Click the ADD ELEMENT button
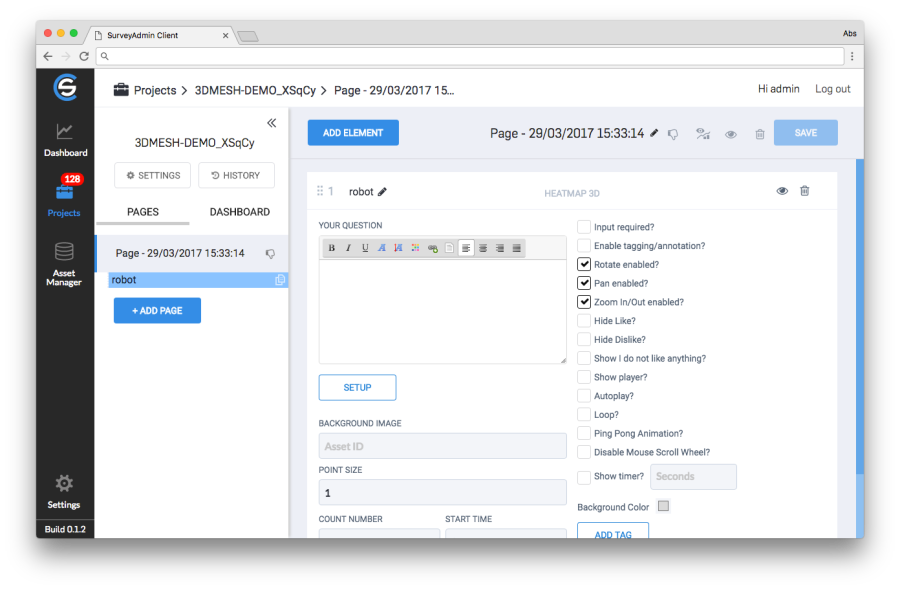The image size is (900, 590). [x=353, y=133]
